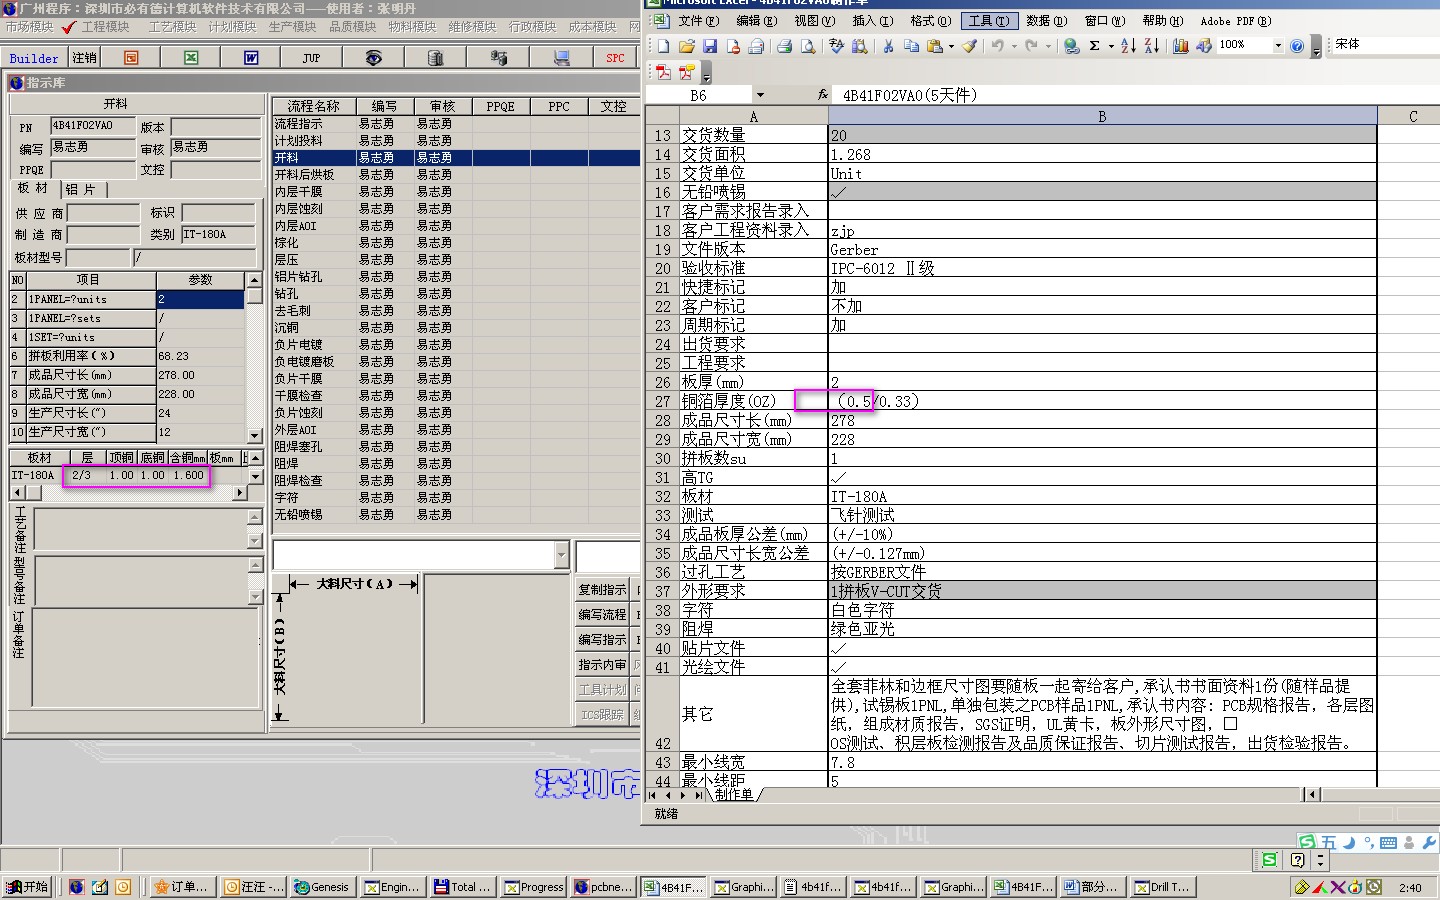This screenshot has width=1440, height=900.
Task: Click the 编写流程 button
Action: [603, 615]
